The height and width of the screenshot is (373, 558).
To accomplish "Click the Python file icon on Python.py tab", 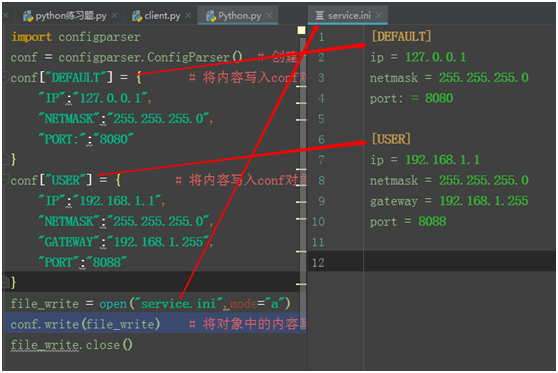I will click(x=211, y=16).
